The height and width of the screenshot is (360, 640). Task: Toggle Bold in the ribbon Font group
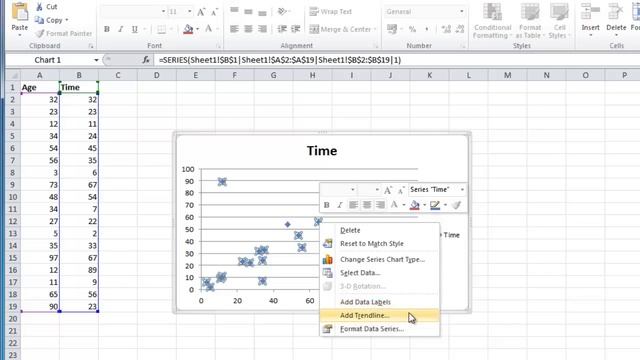click(x=107, y=29)
